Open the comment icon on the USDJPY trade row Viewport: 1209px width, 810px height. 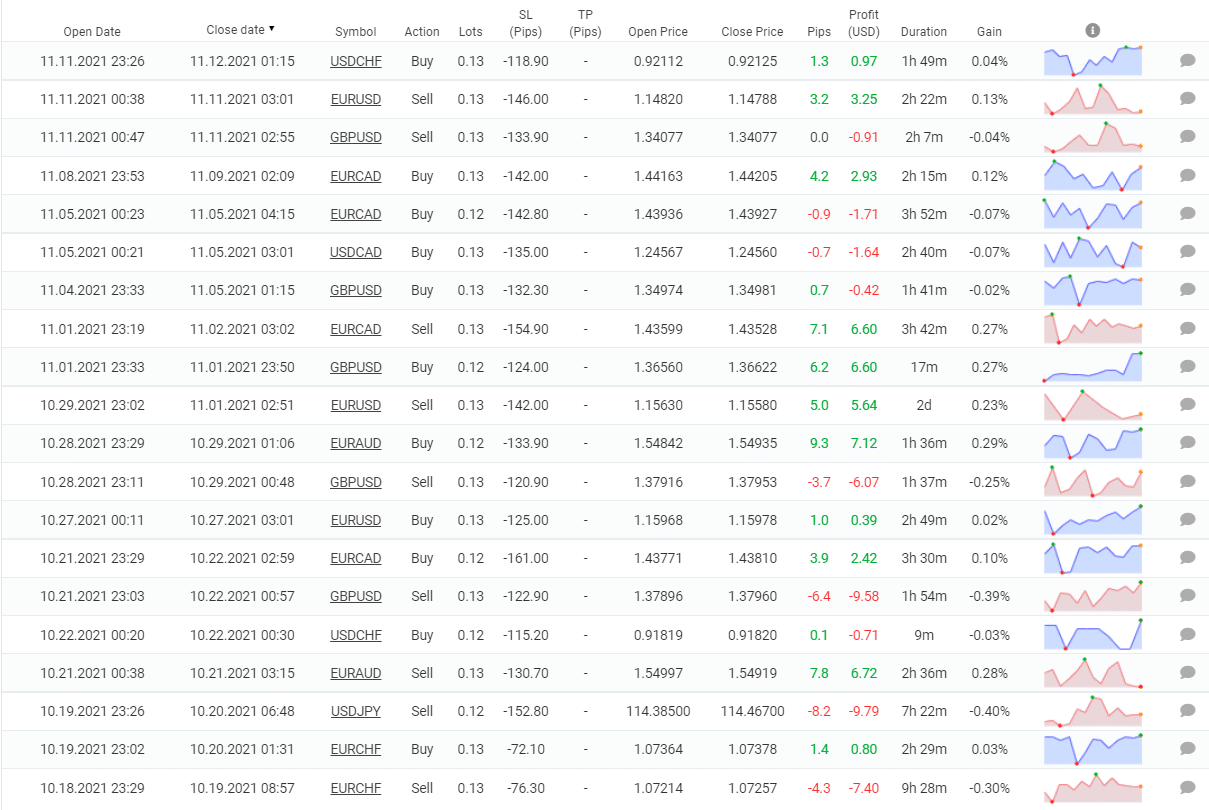(1187, 711)
